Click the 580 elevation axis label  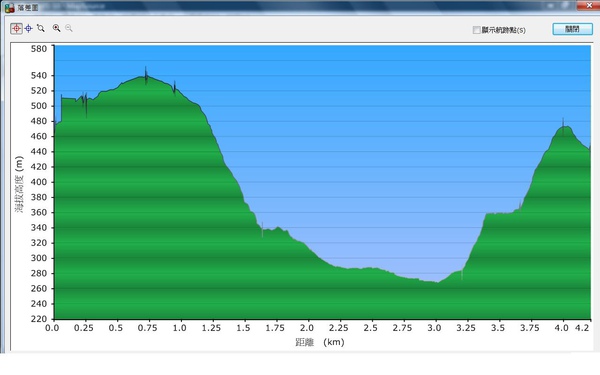click(x=39, y=49)
